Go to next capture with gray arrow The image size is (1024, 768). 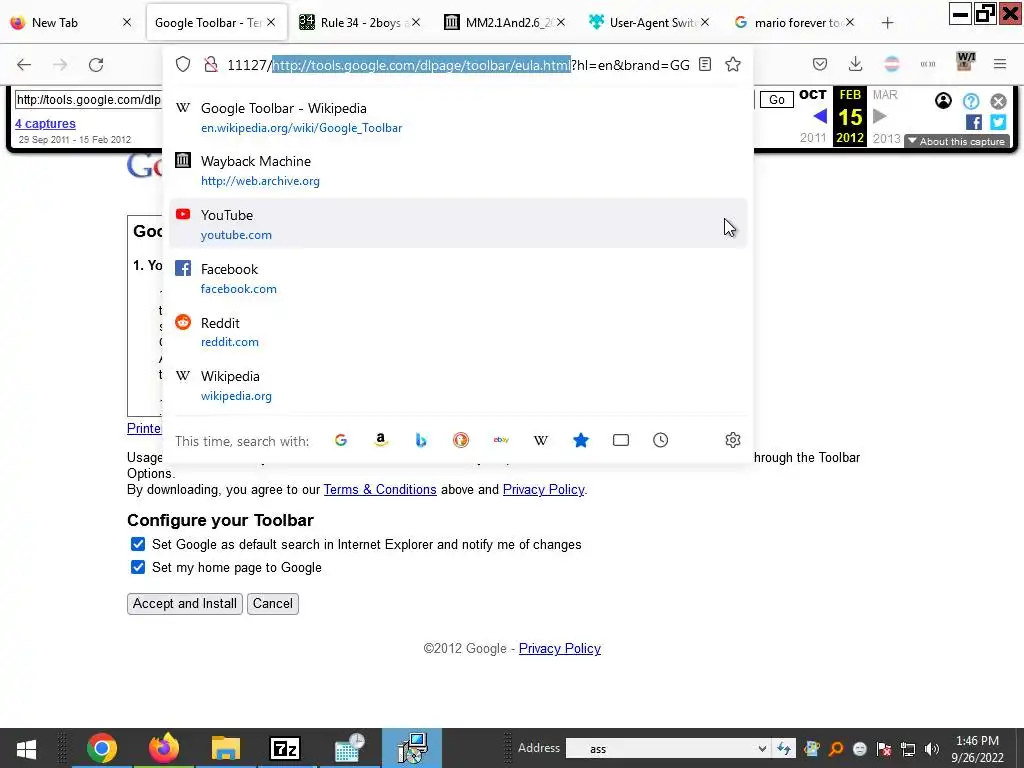880,116
